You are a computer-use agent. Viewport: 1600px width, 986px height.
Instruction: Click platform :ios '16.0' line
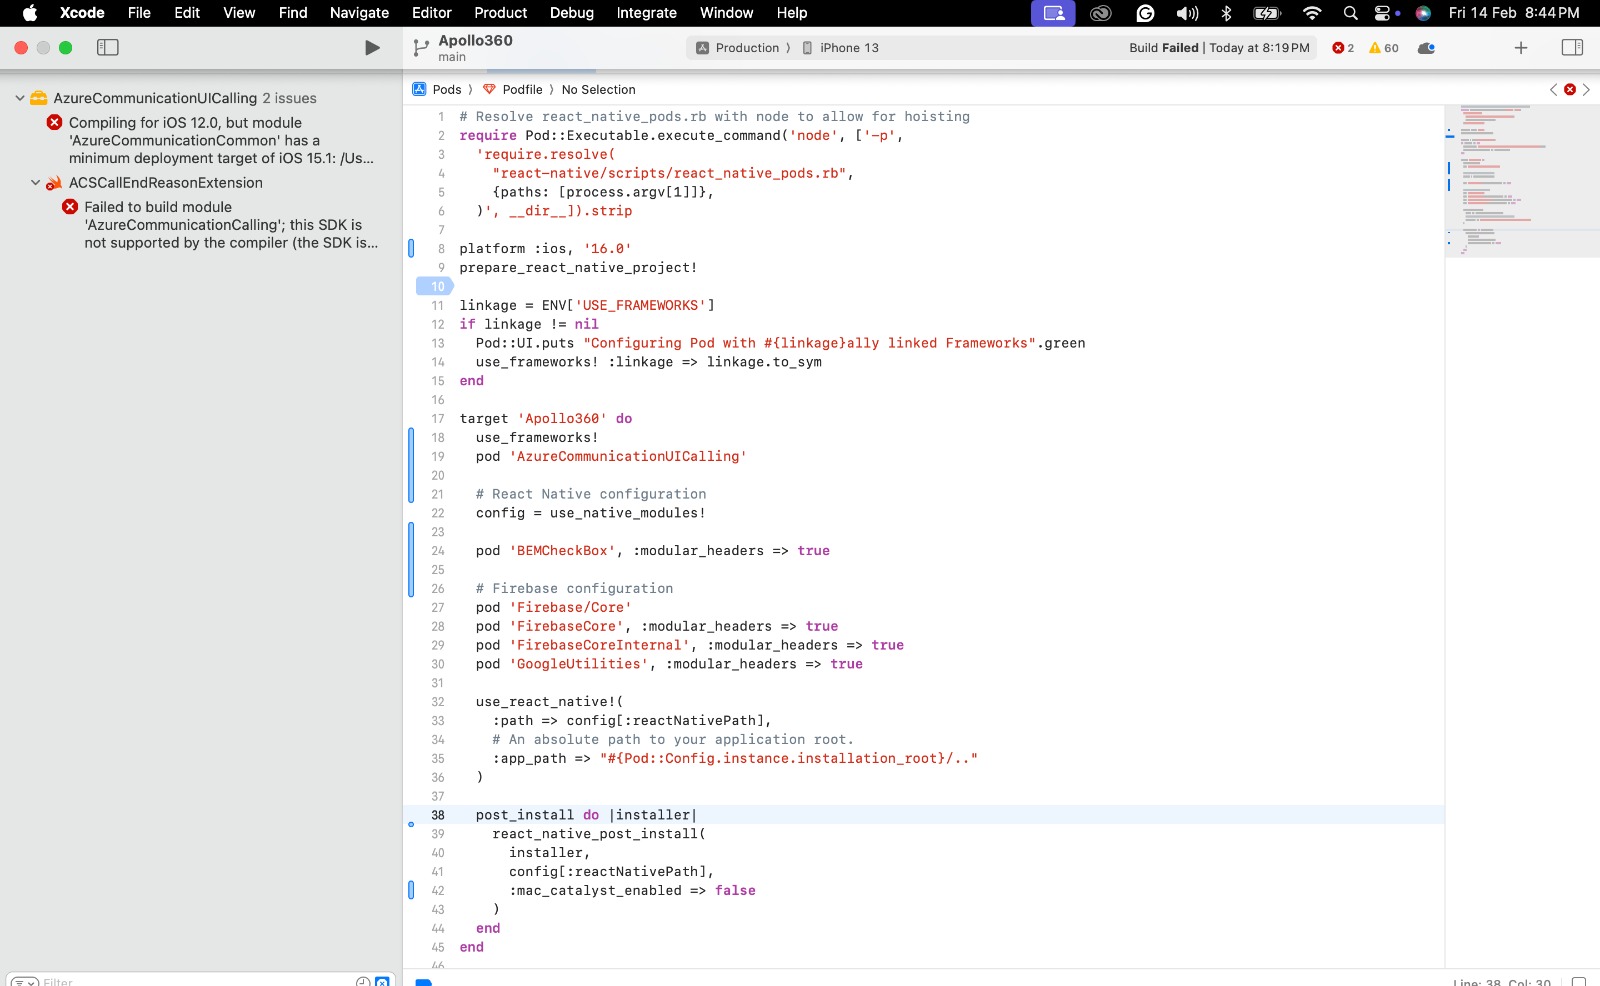click(545, 249)
